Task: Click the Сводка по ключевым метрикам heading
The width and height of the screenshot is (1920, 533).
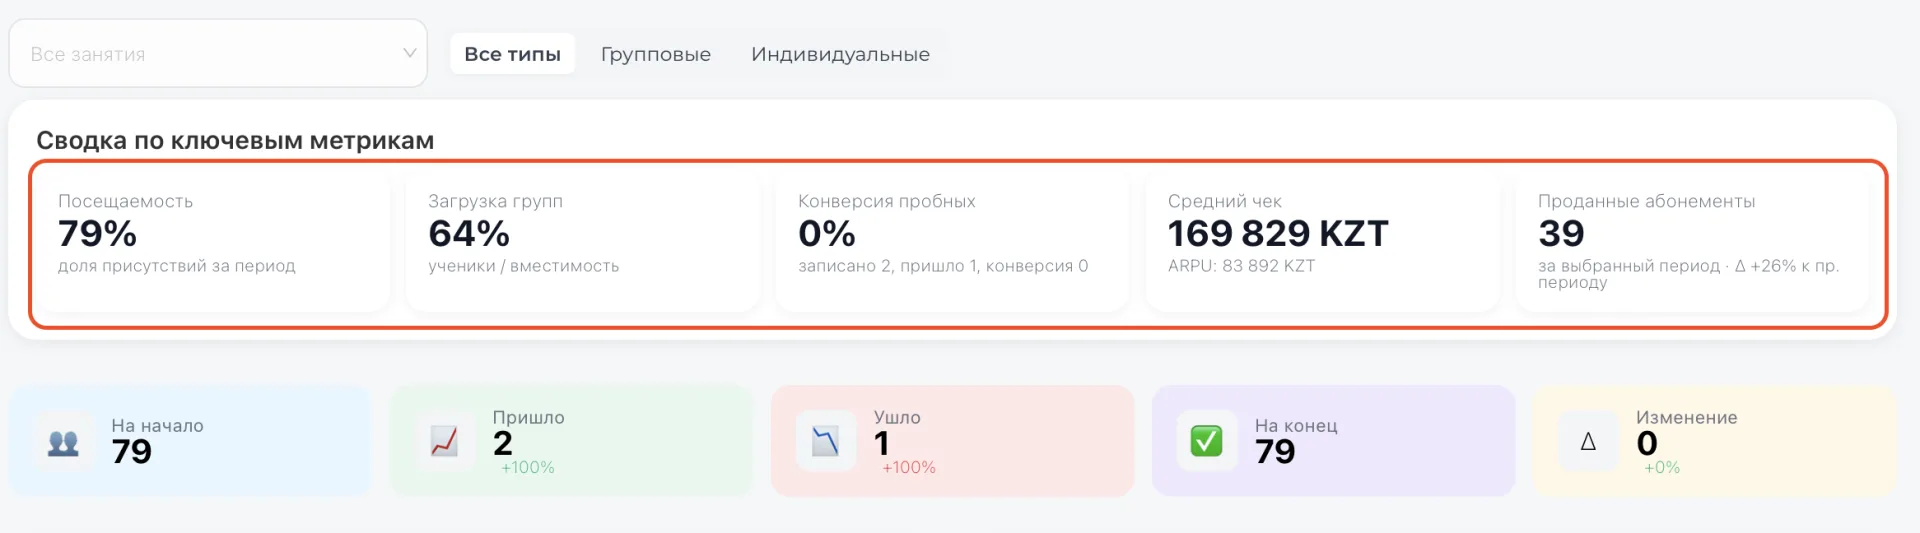Action: (x=235, y=141)
